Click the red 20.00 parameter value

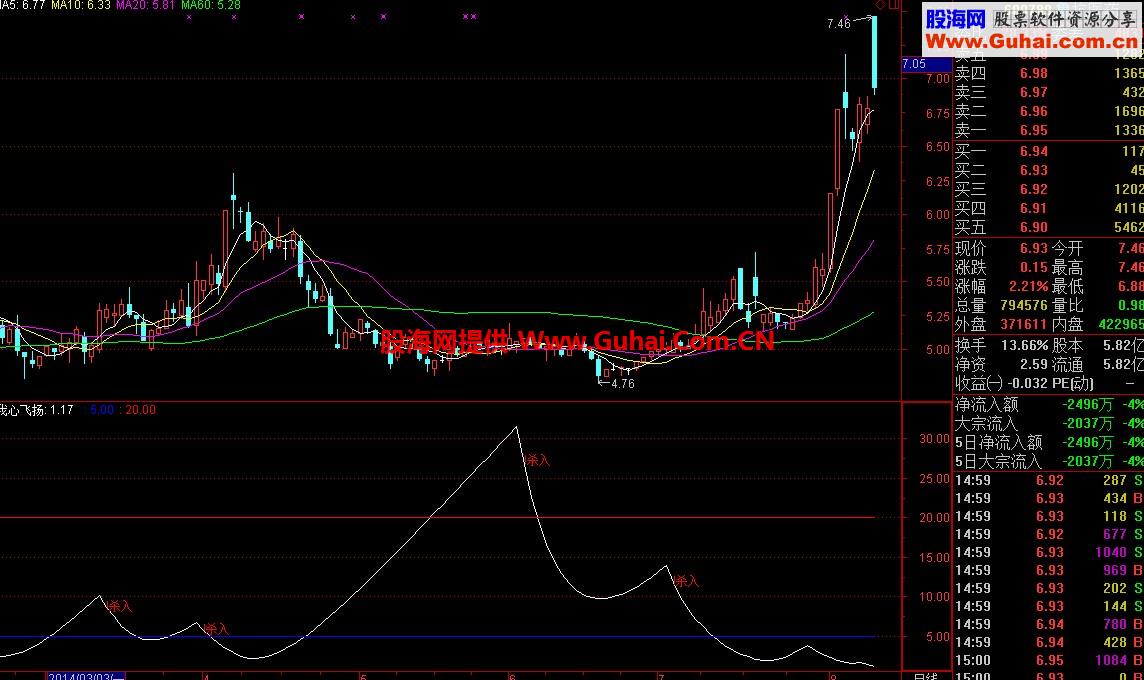(x=140, y=410)
